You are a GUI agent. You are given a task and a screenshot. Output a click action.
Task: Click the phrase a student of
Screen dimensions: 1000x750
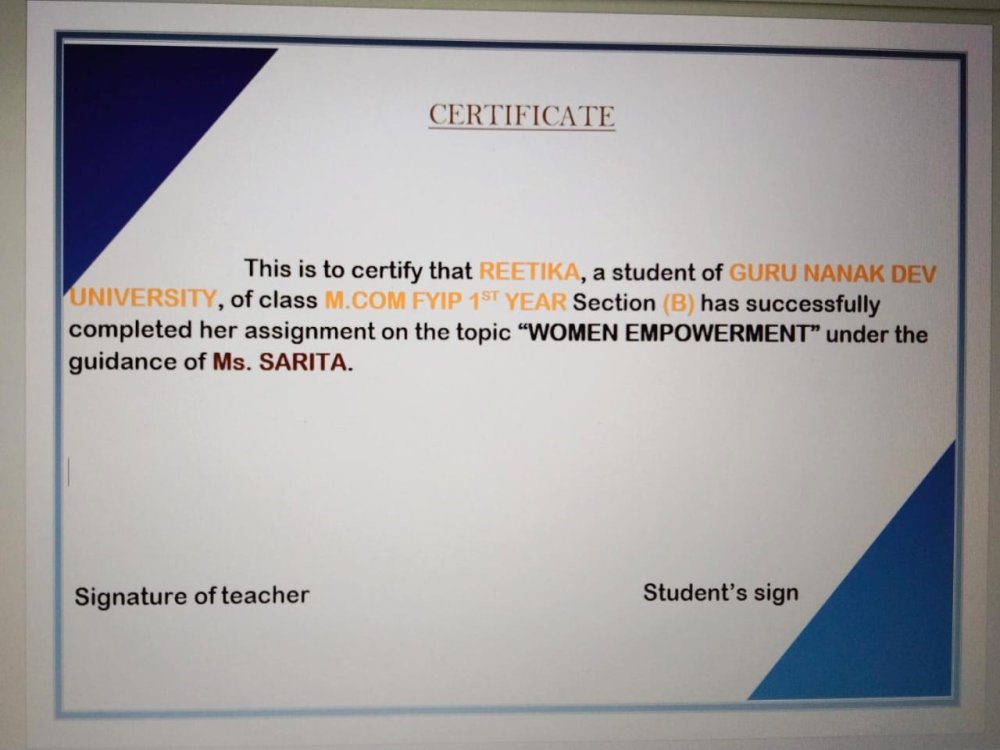657,272
